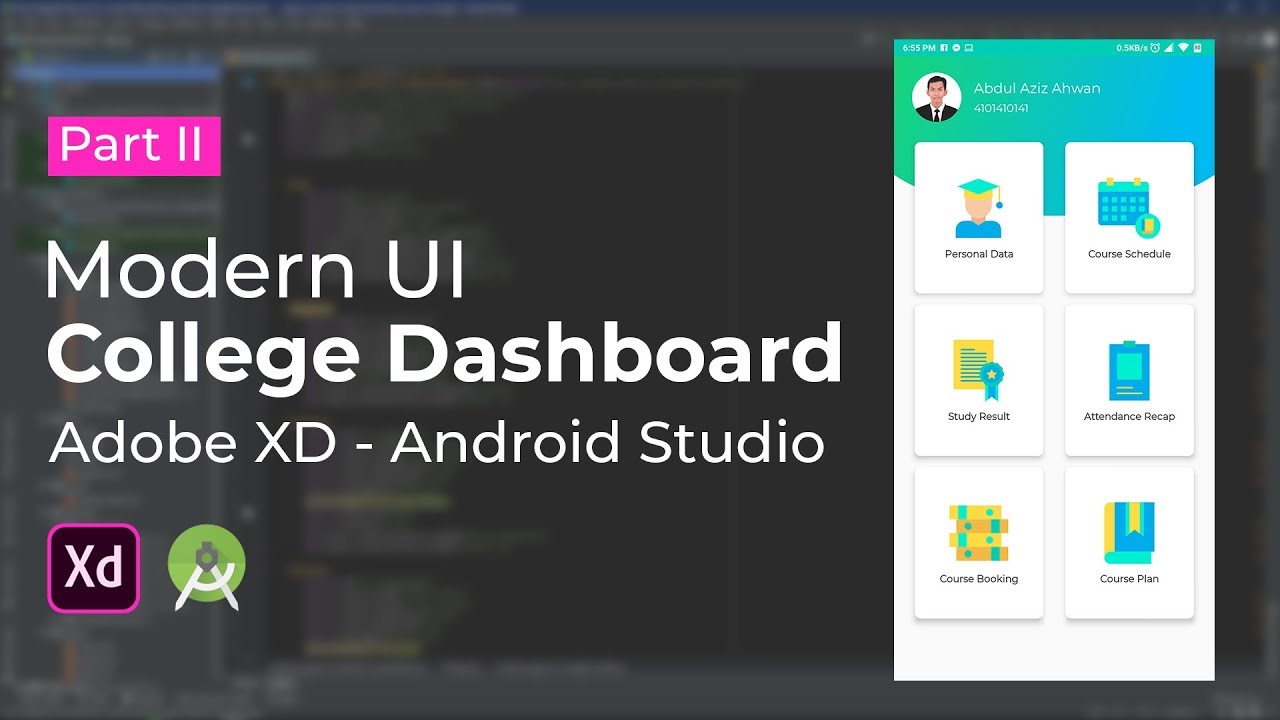Tap the graduate icon on Personal Data card
Screen dimensions: 1280x720
point(979,208)
